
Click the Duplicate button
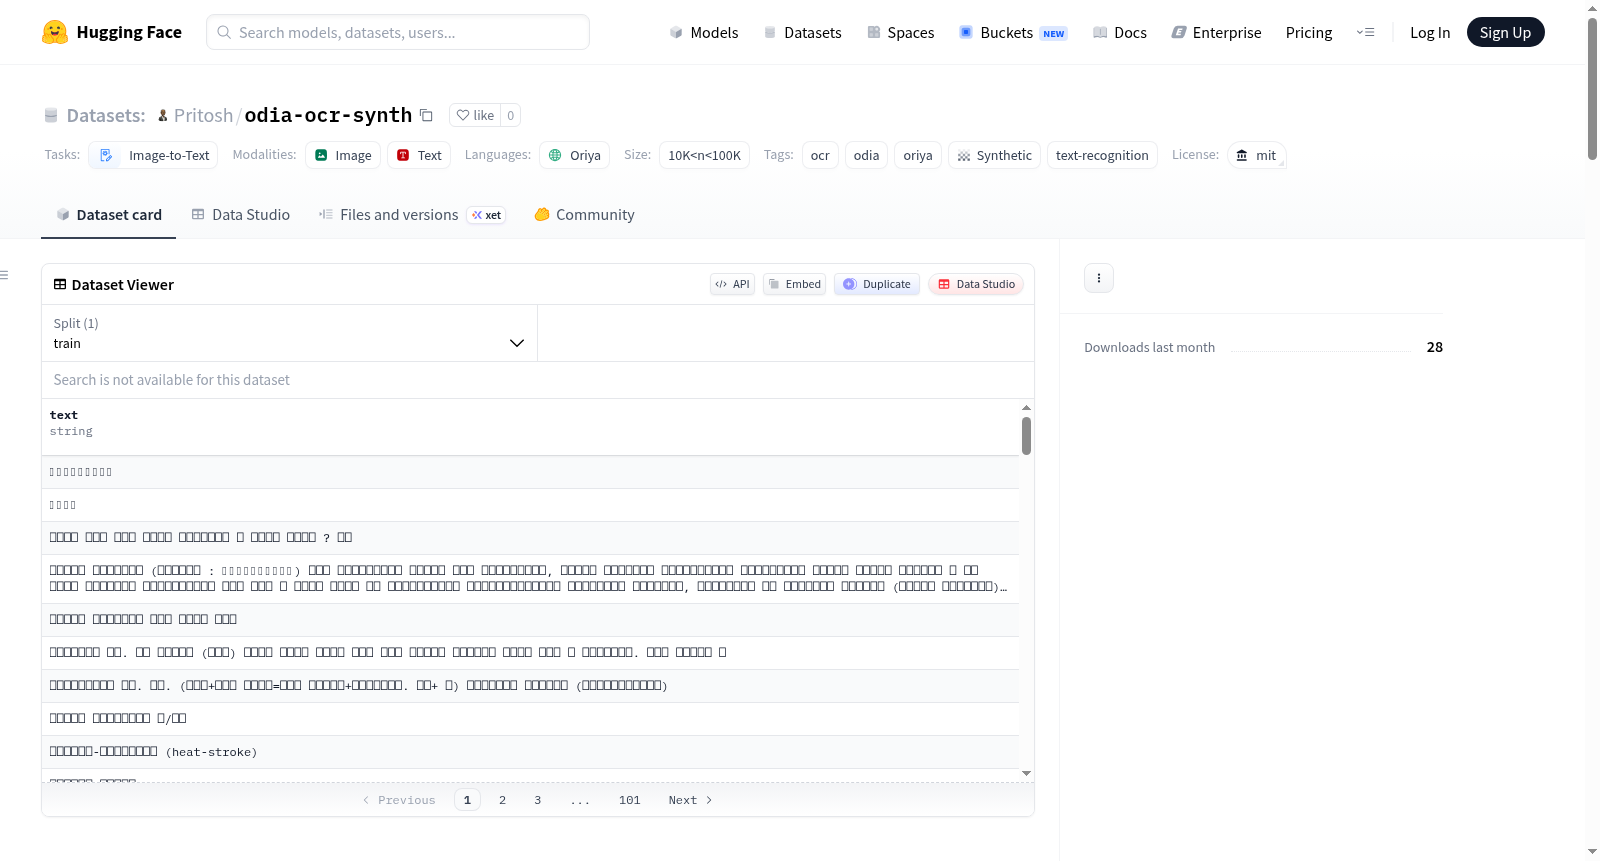point(876,284)
